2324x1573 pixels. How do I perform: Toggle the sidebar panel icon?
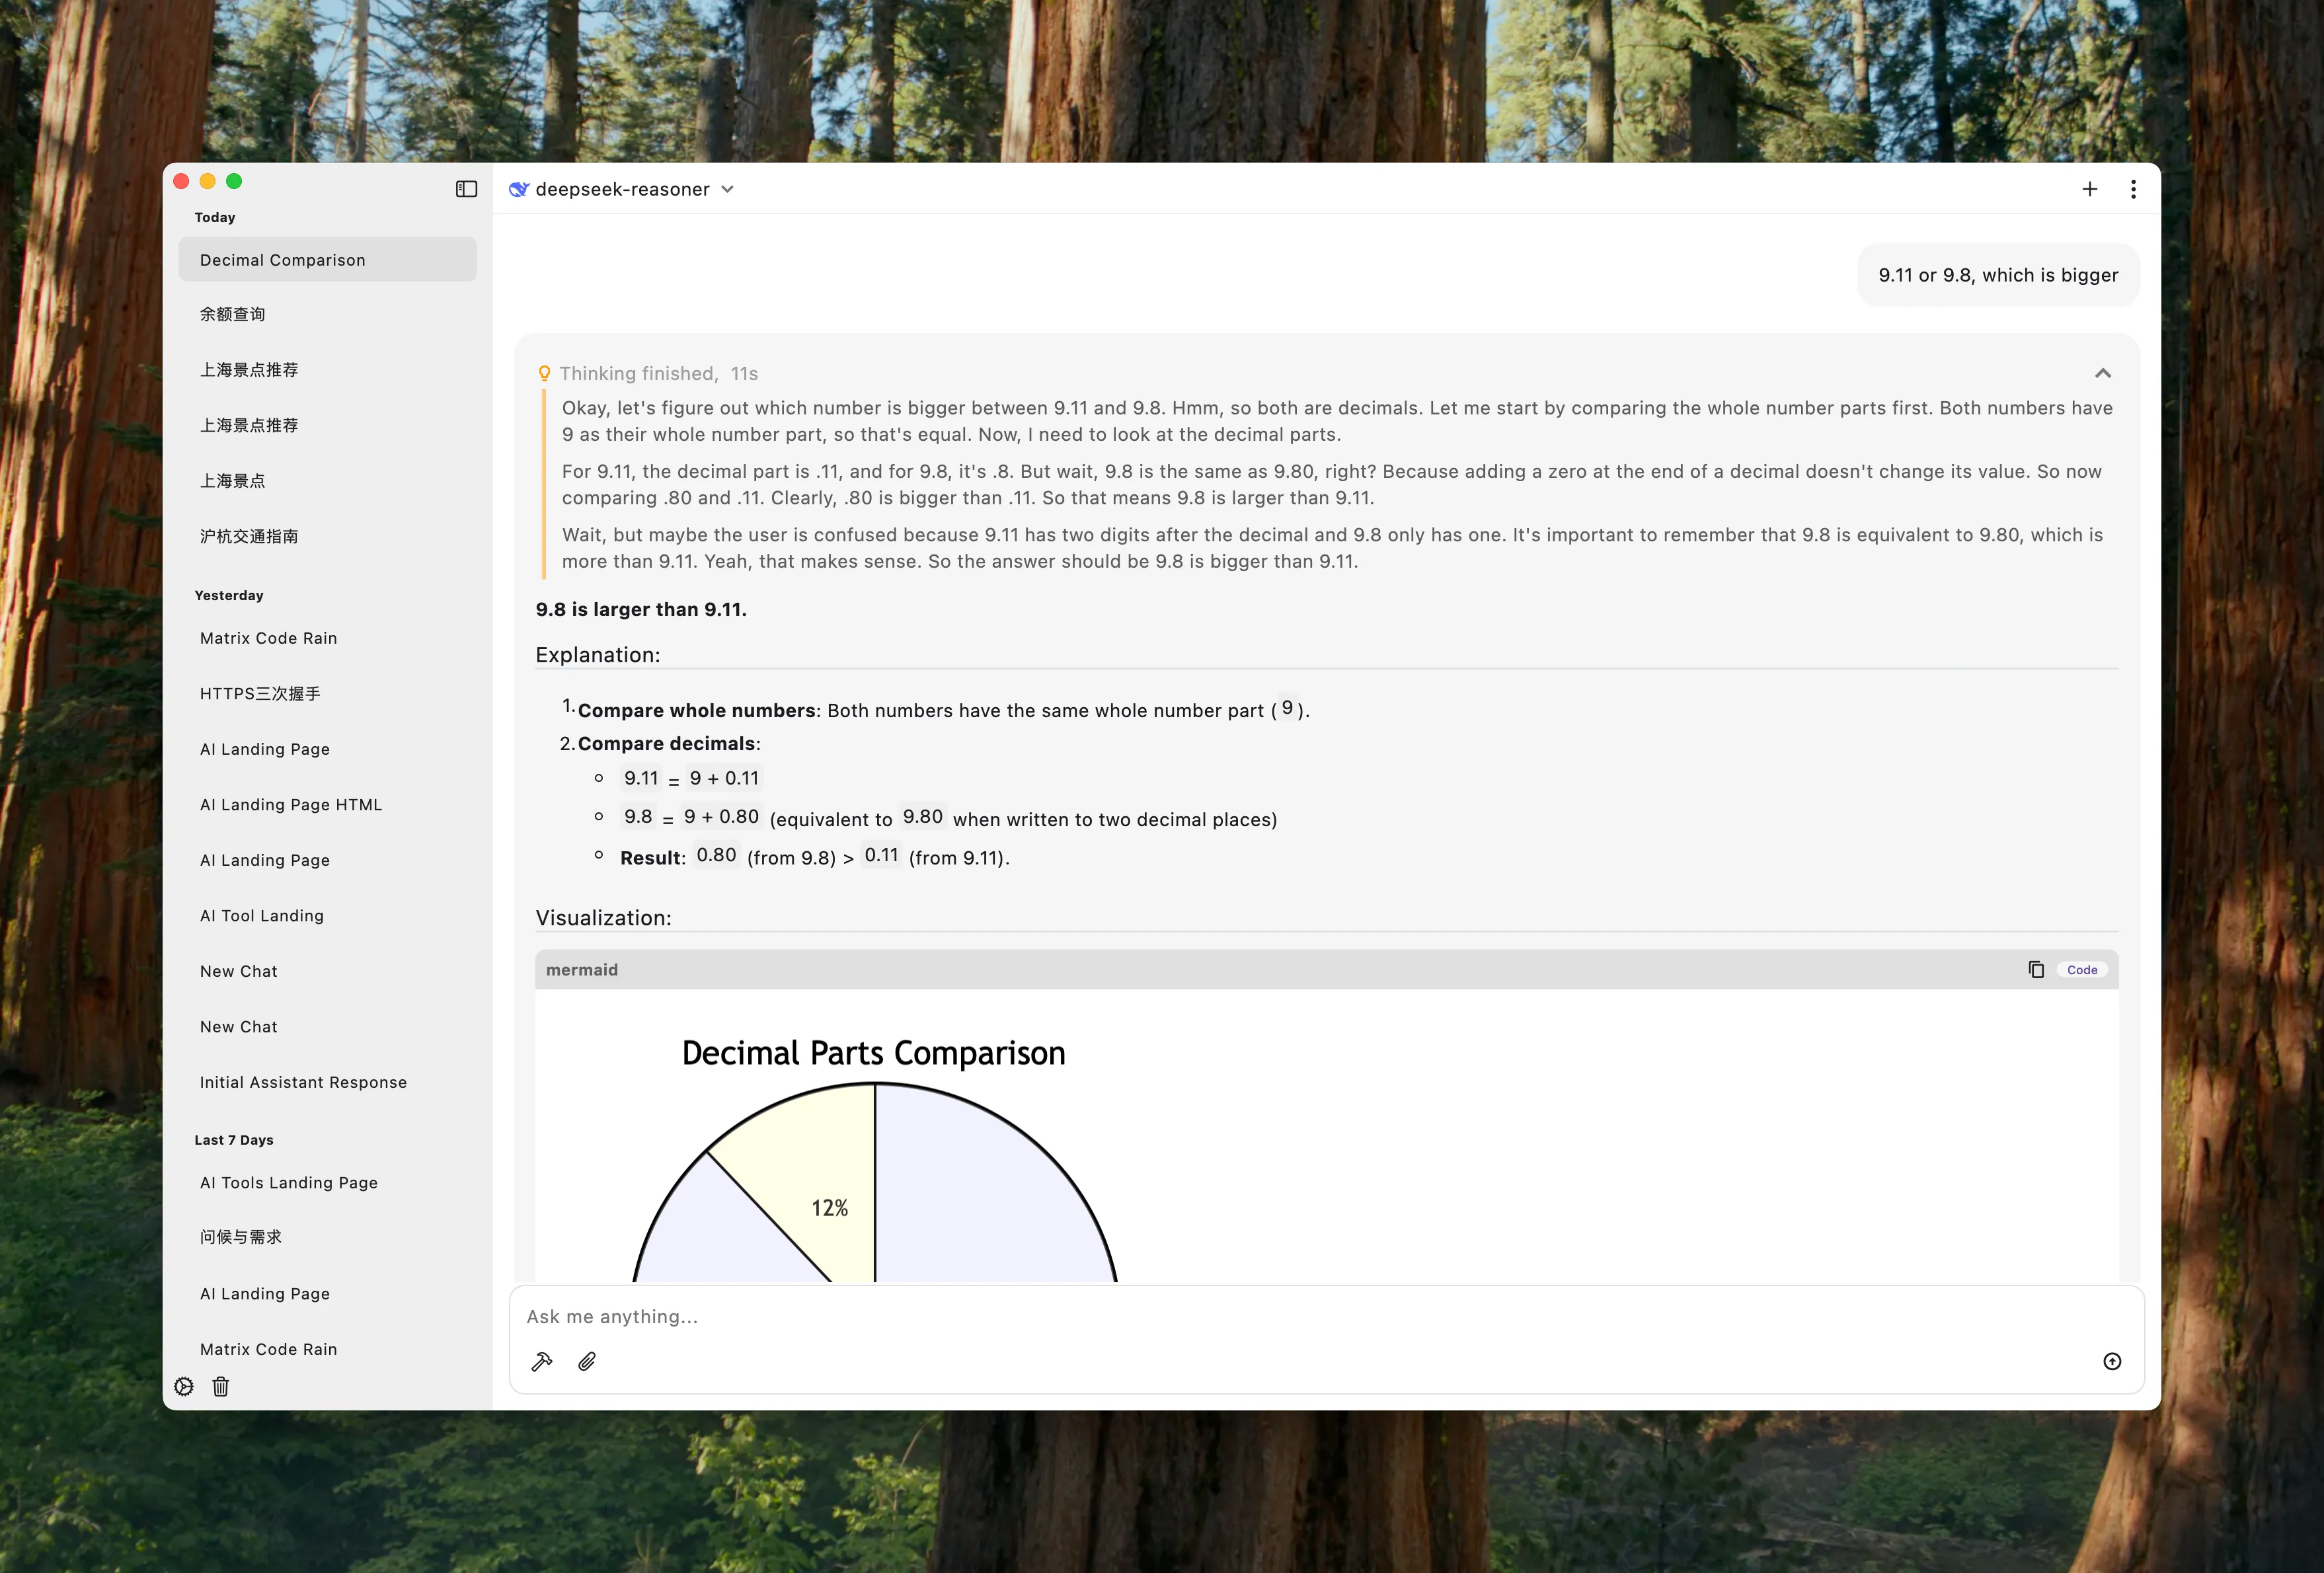(x=466, y=189)
